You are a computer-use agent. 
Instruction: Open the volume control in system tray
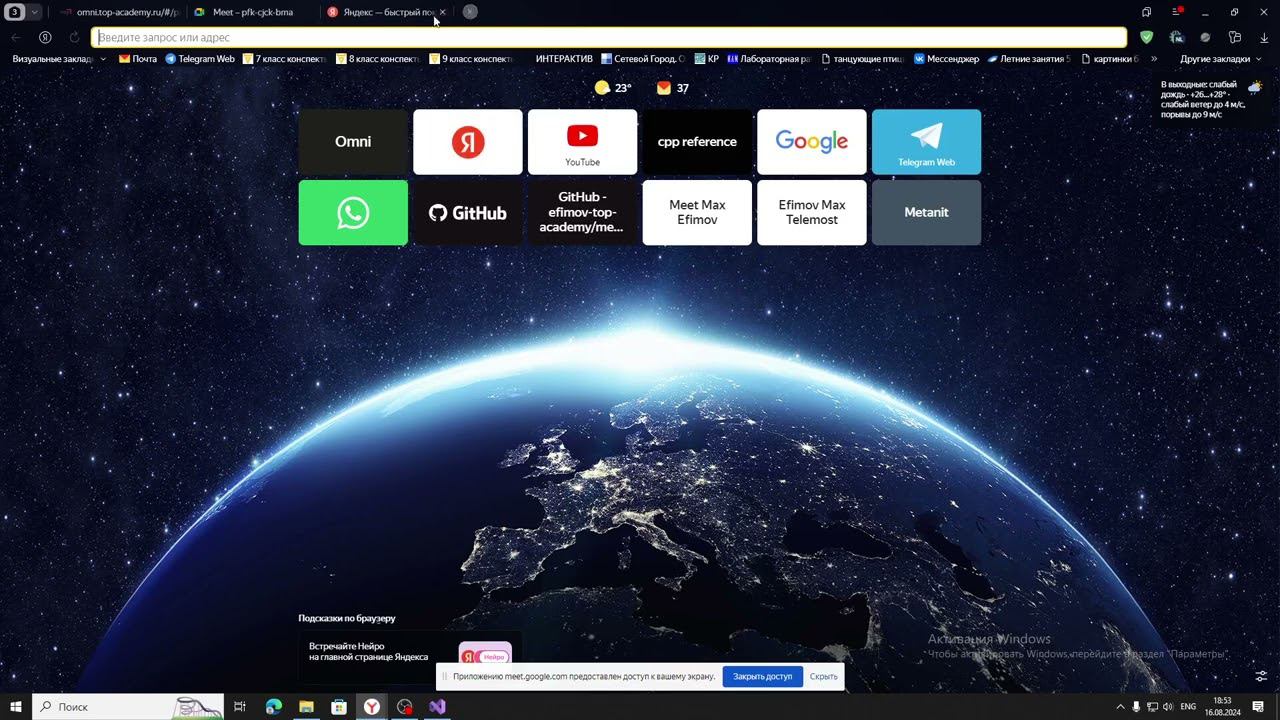click(1168, 707)
